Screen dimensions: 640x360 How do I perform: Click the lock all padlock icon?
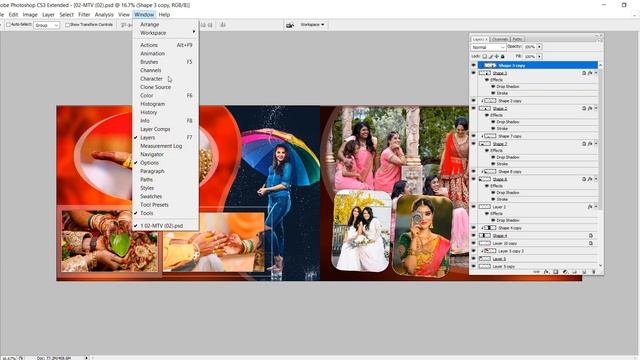pyautogui.click(x=502, y=56)
